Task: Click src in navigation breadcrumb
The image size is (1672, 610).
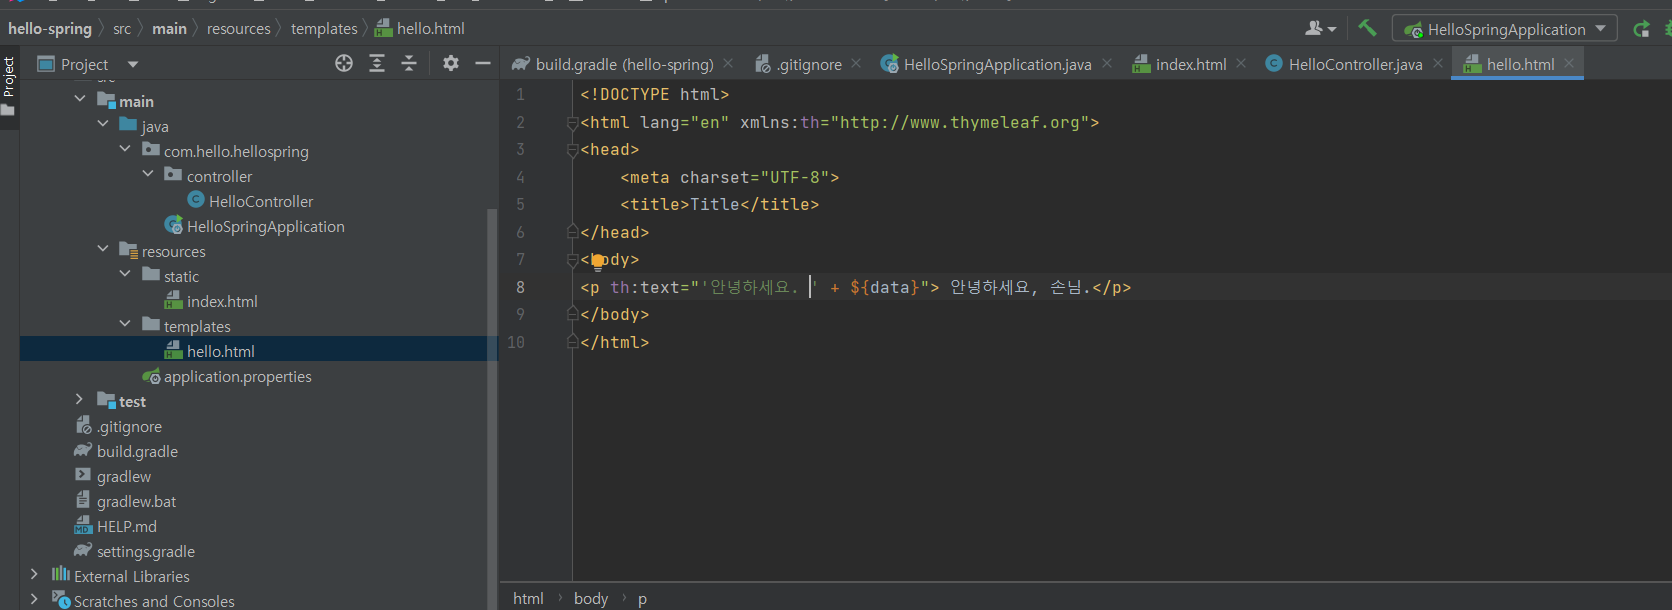Action: (x=122, y=29)
